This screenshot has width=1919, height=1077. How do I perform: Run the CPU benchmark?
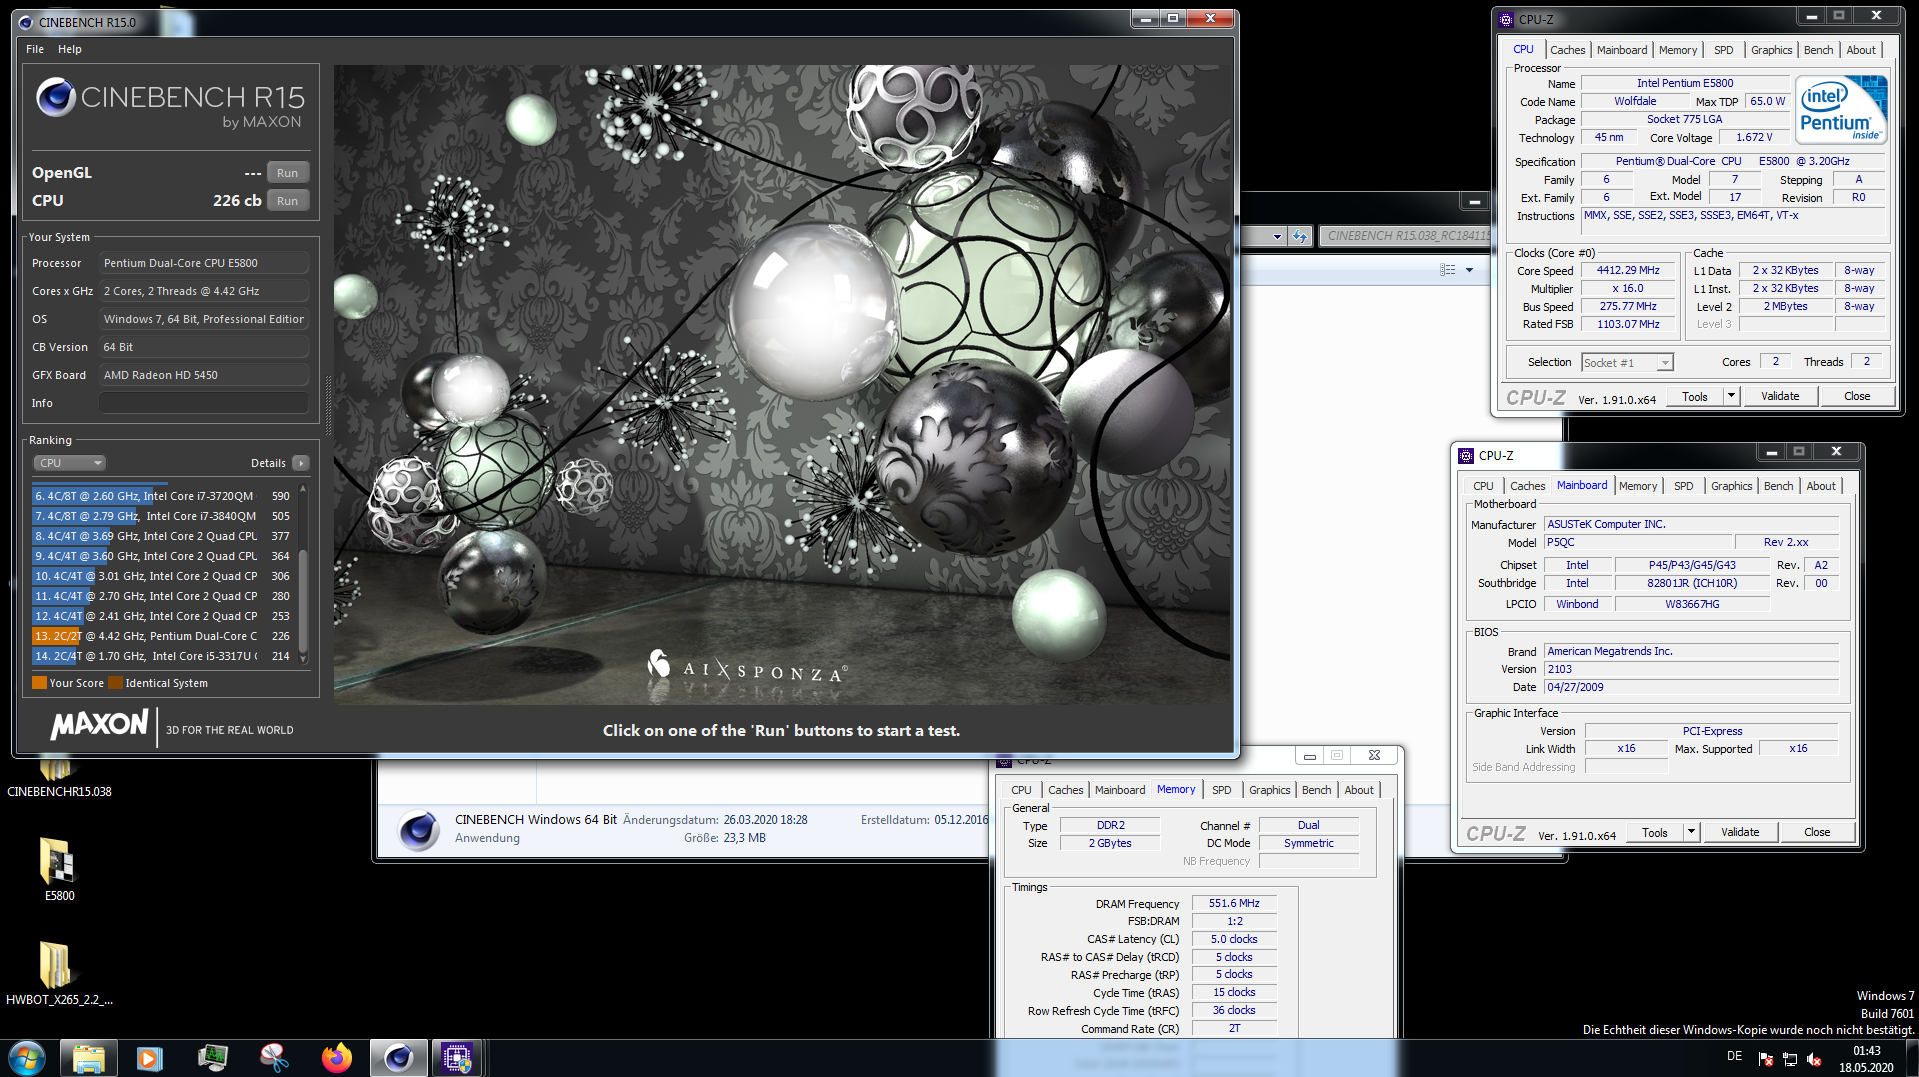coord(287,201)
